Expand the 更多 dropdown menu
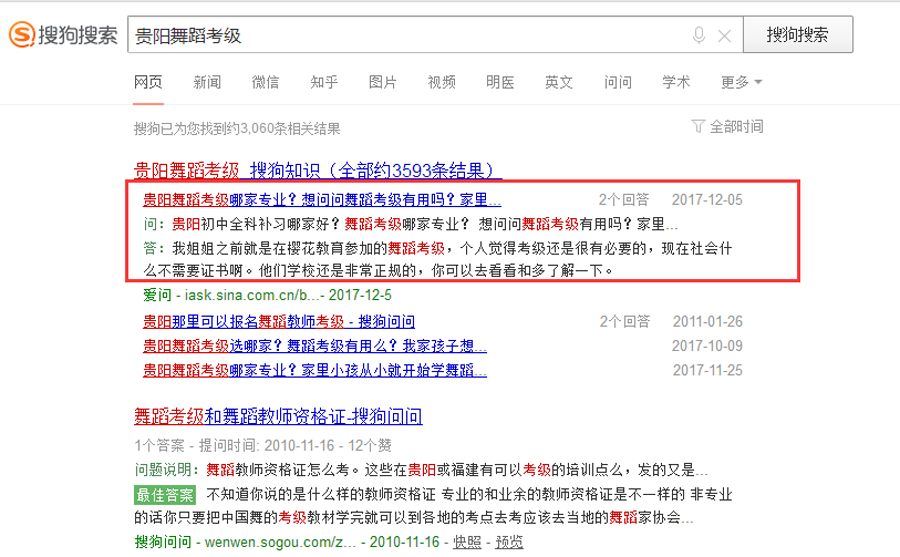Viewport: 900px width, 557px height. [741, 82]
